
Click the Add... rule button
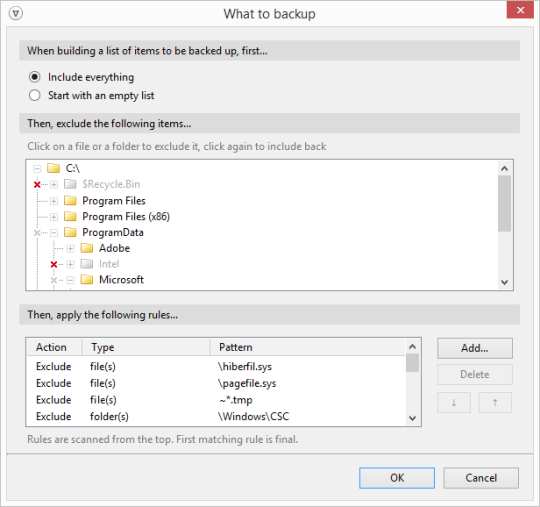pos(475,348)
